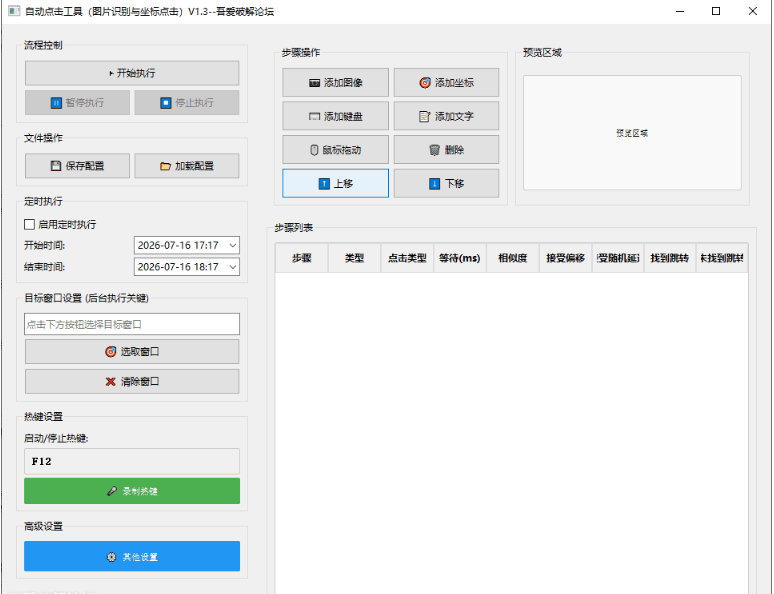Click the target icon on 选取窗口
The width and height of the screenshot is (774, 594).
pyautogui.click(x=111, y=352)
